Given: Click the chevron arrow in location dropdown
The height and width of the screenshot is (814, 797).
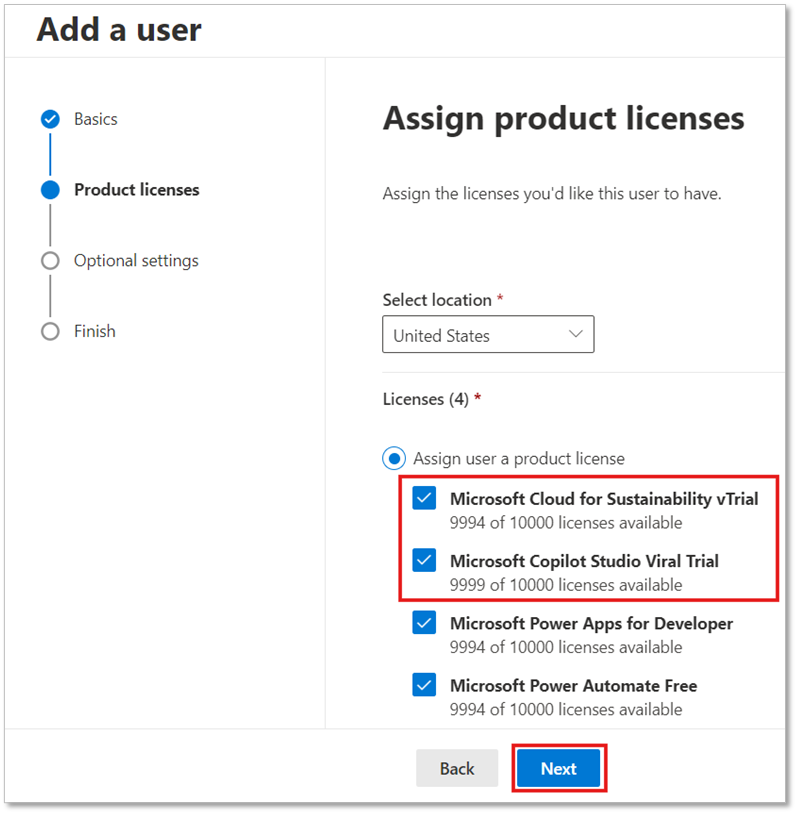Looking at the screenshot, I should [x=575, y=334].
